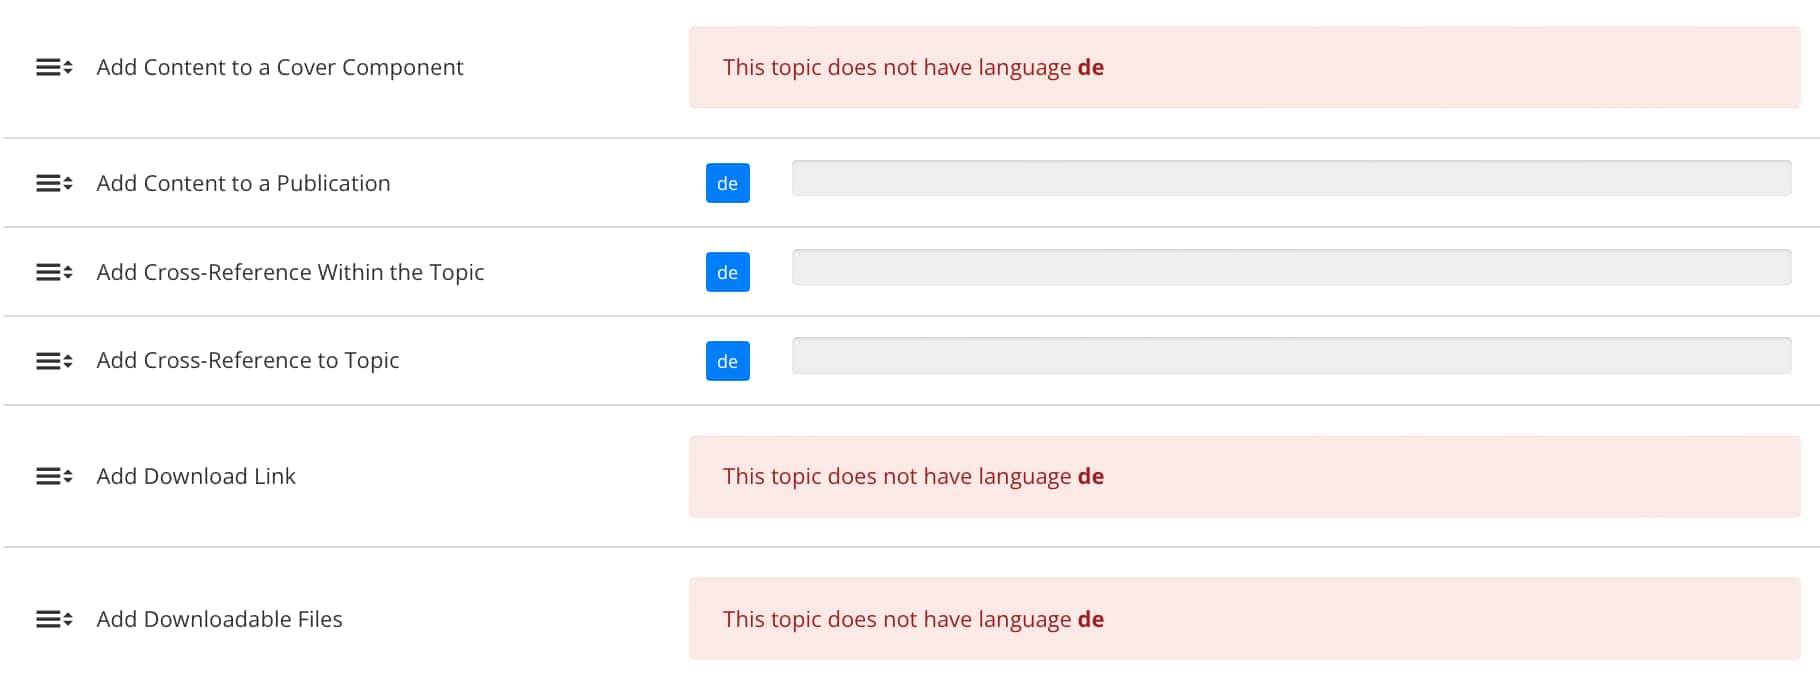Click the sort handle for Add Downloadable Files

pos(52,619)
